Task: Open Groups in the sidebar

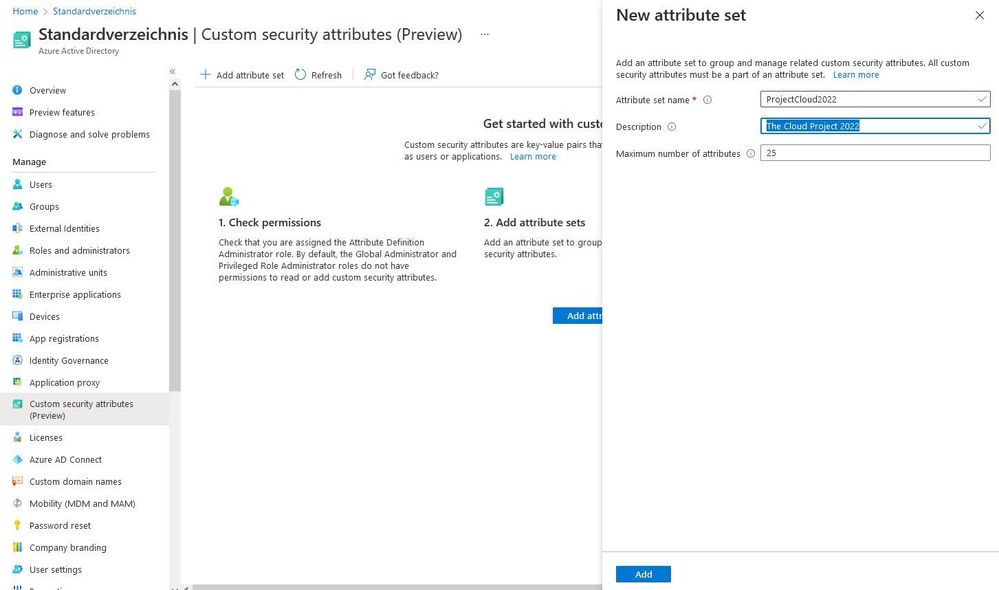Action: click(x=44, y=206)
